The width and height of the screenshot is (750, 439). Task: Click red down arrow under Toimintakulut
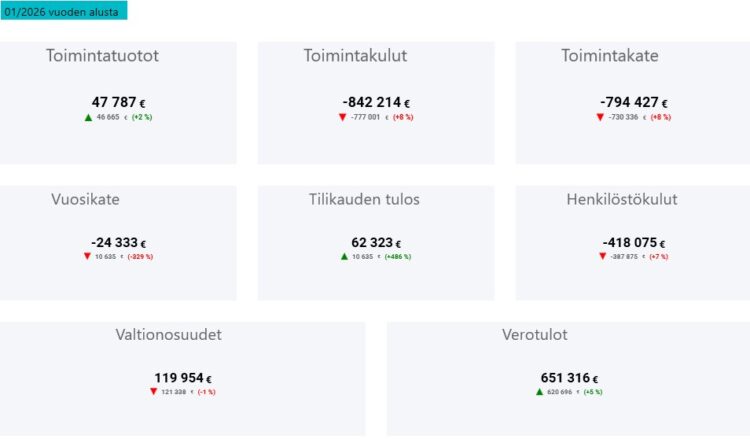(343, 117)
